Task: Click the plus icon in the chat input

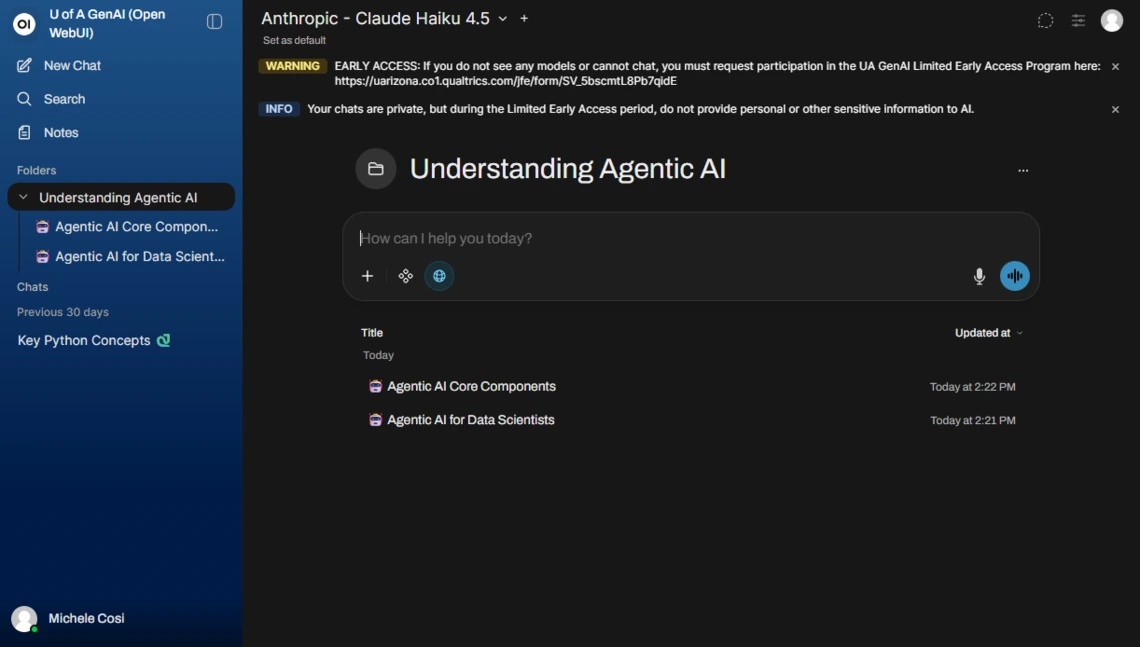Action: (x=367, y=276)
